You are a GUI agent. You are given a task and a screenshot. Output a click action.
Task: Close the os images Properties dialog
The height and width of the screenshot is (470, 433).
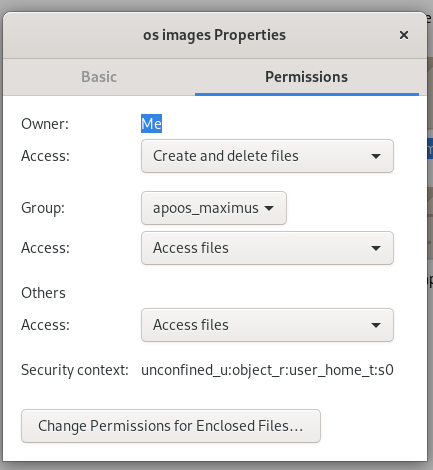point(404,35)
